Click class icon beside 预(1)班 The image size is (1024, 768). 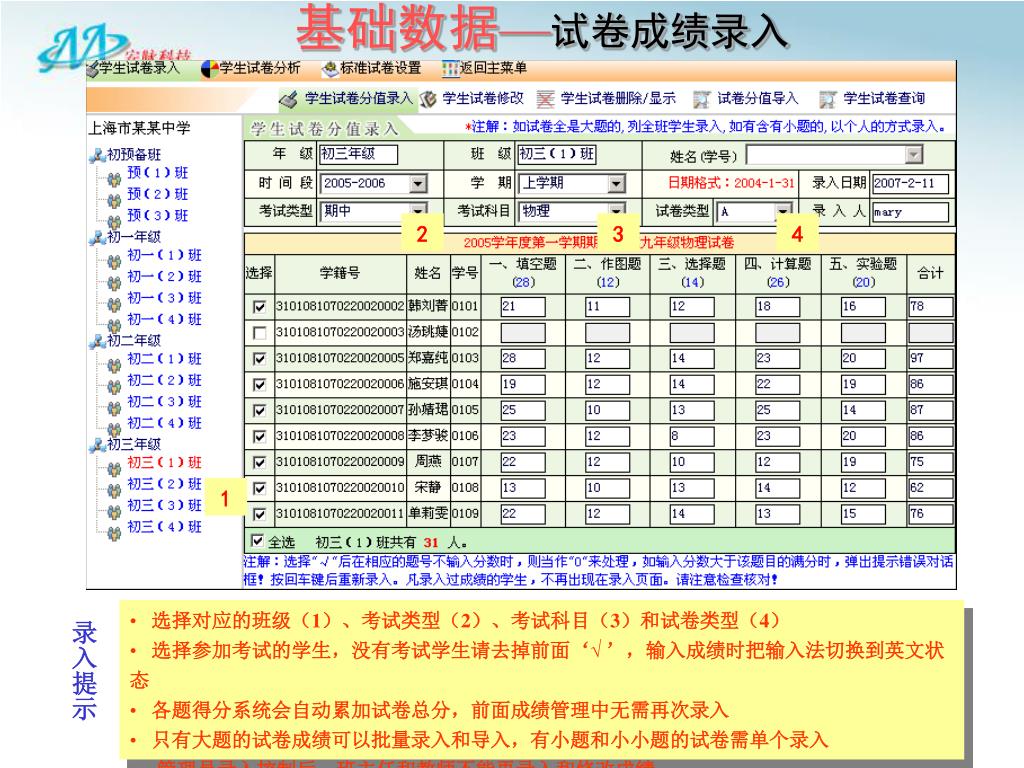[114, 179]
